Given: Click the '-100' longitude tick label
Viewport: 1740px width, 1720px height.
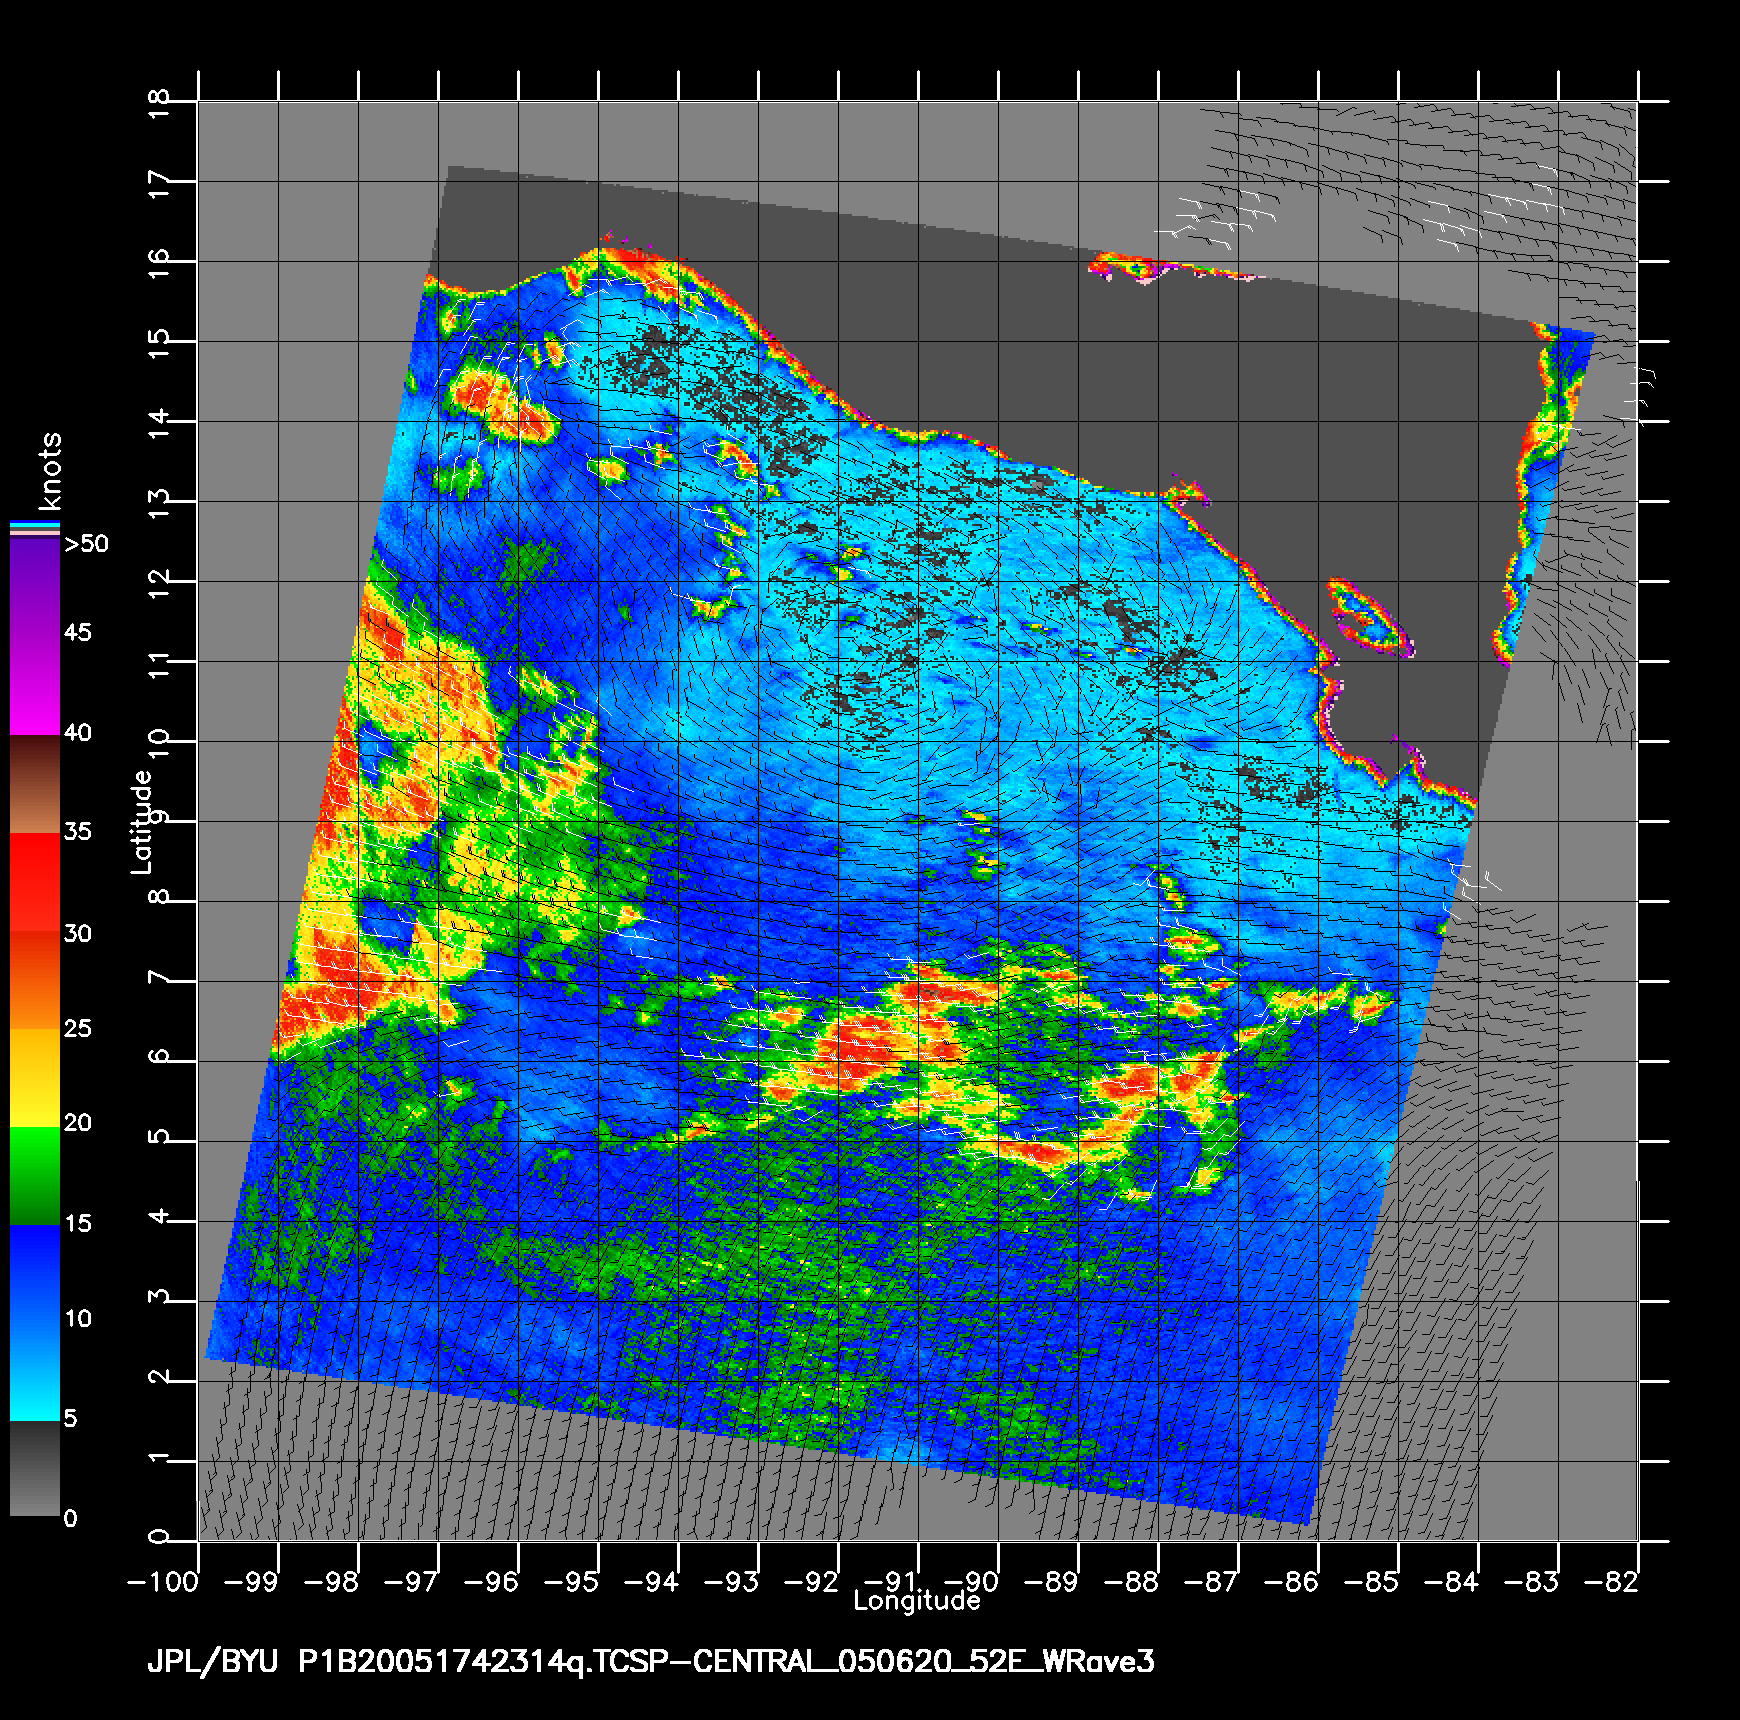Looking at the screenshot, I should [x=165, y=1581].
